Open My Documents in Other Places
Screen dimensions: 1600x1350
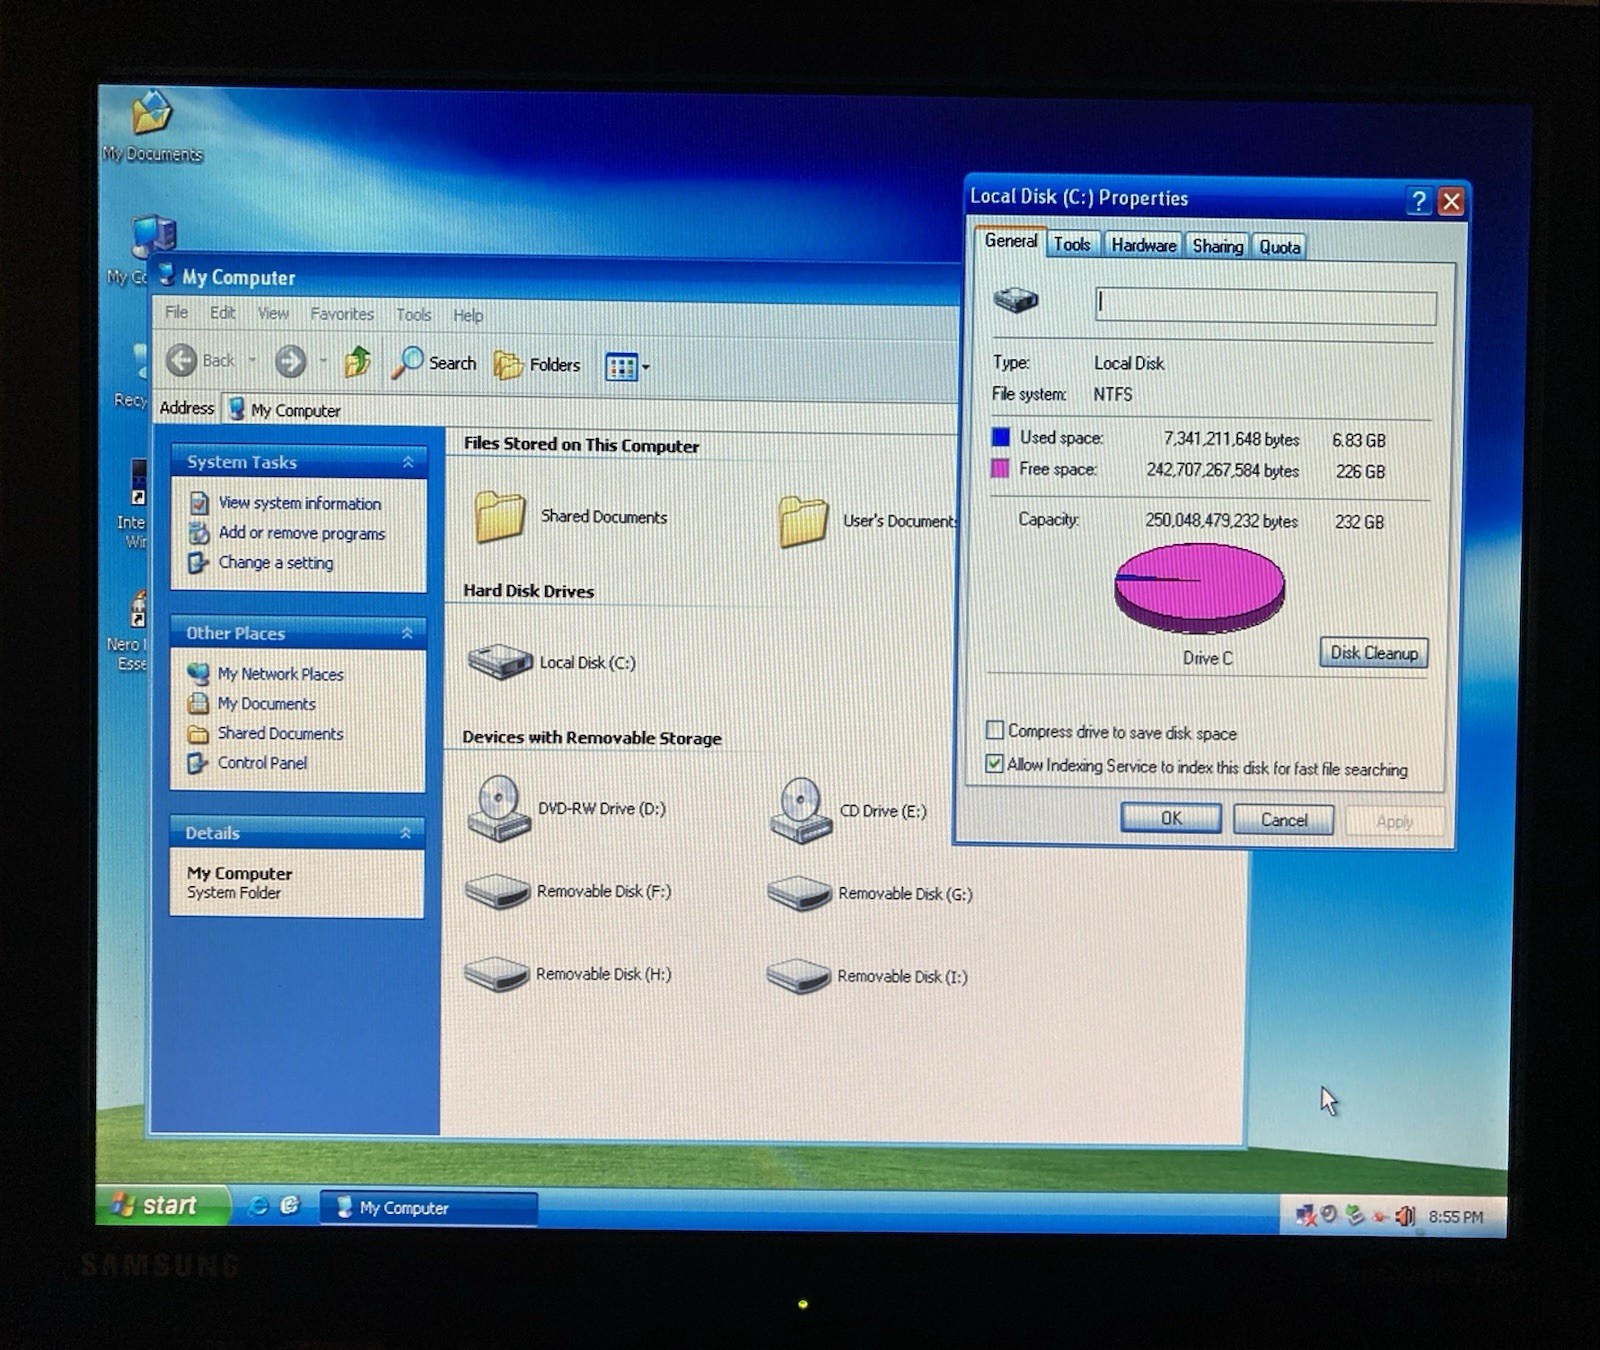coord(266,703)
